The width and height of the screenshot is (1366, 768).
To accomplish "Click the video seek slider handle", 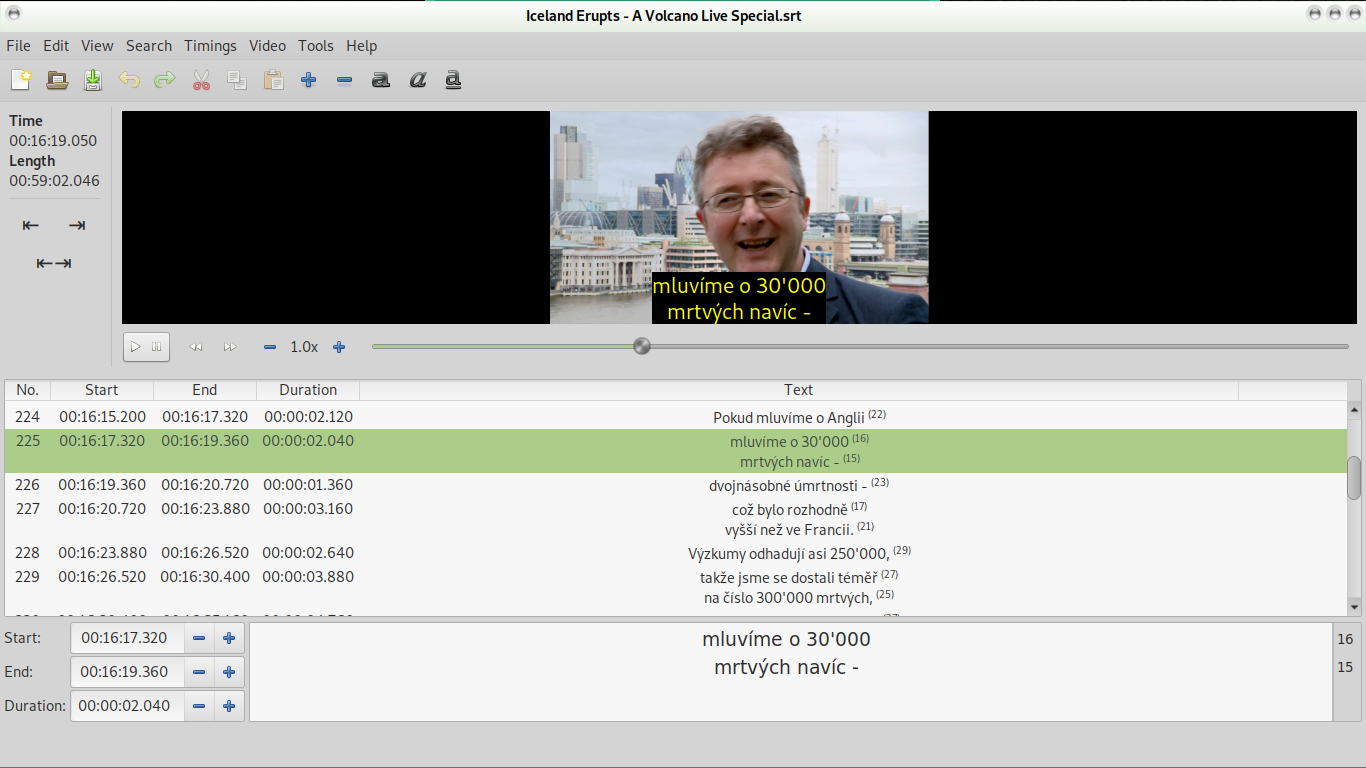I will click(642, 346).
